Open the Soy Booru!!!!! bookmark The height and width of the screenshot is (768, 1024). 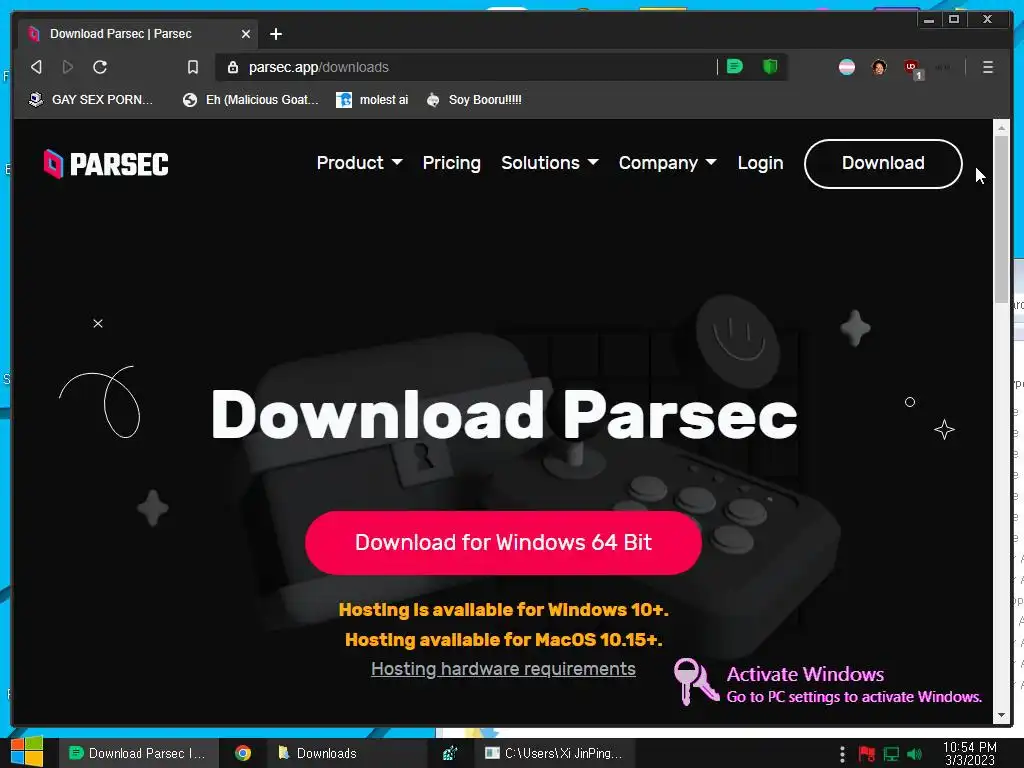(474, 100)
